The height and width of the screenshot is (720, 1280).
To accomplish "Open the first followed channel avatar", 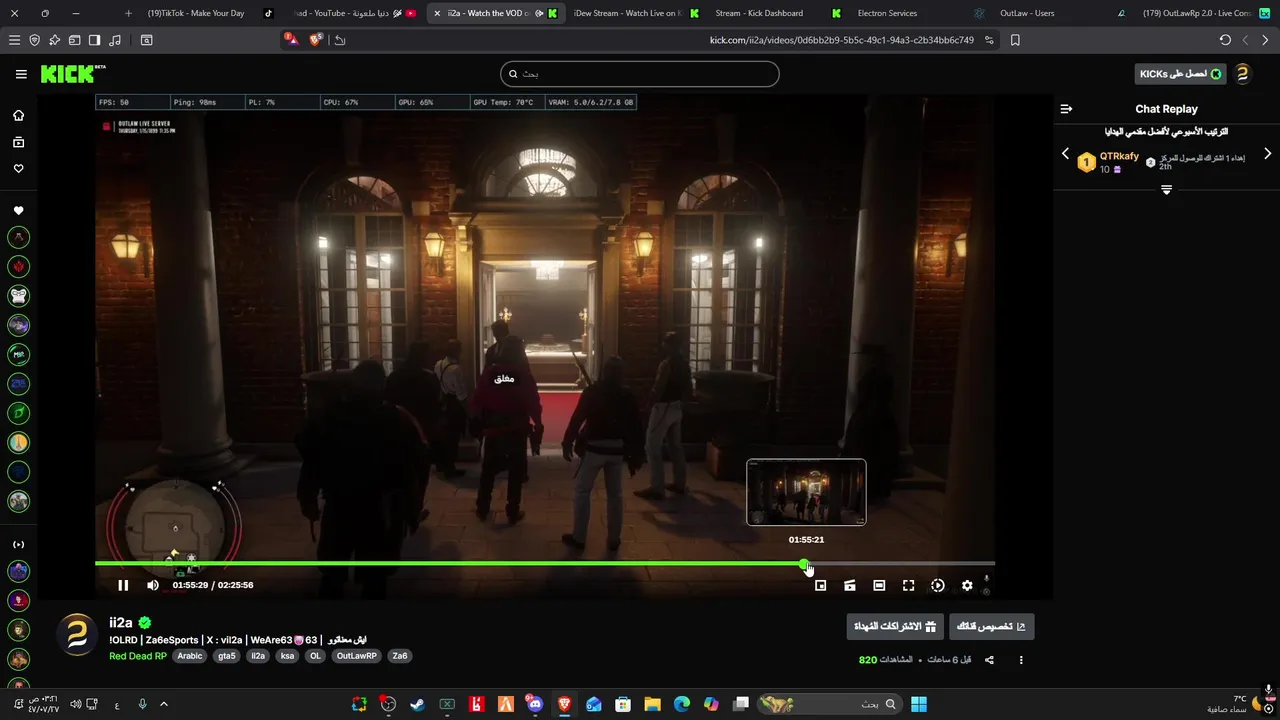I will click(x=18, y=238).
